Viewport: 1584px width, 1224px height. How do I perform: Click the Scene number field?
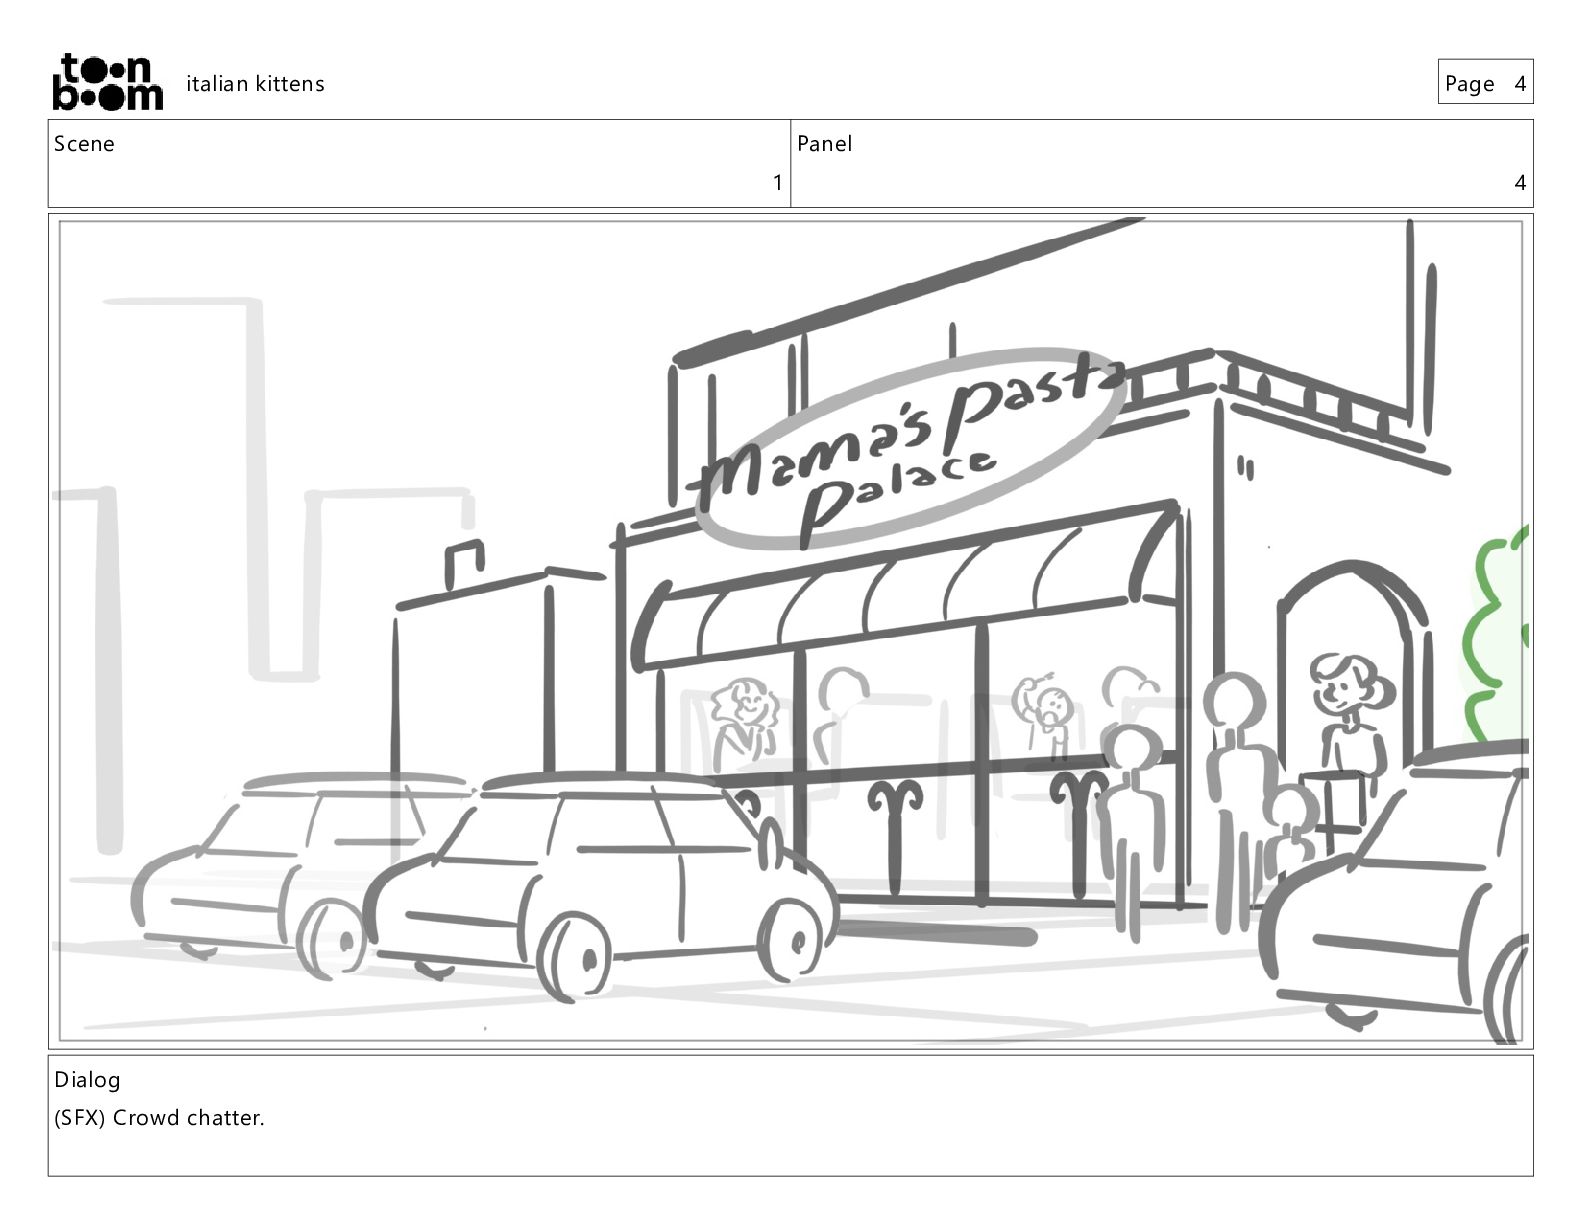click(419, 164)
